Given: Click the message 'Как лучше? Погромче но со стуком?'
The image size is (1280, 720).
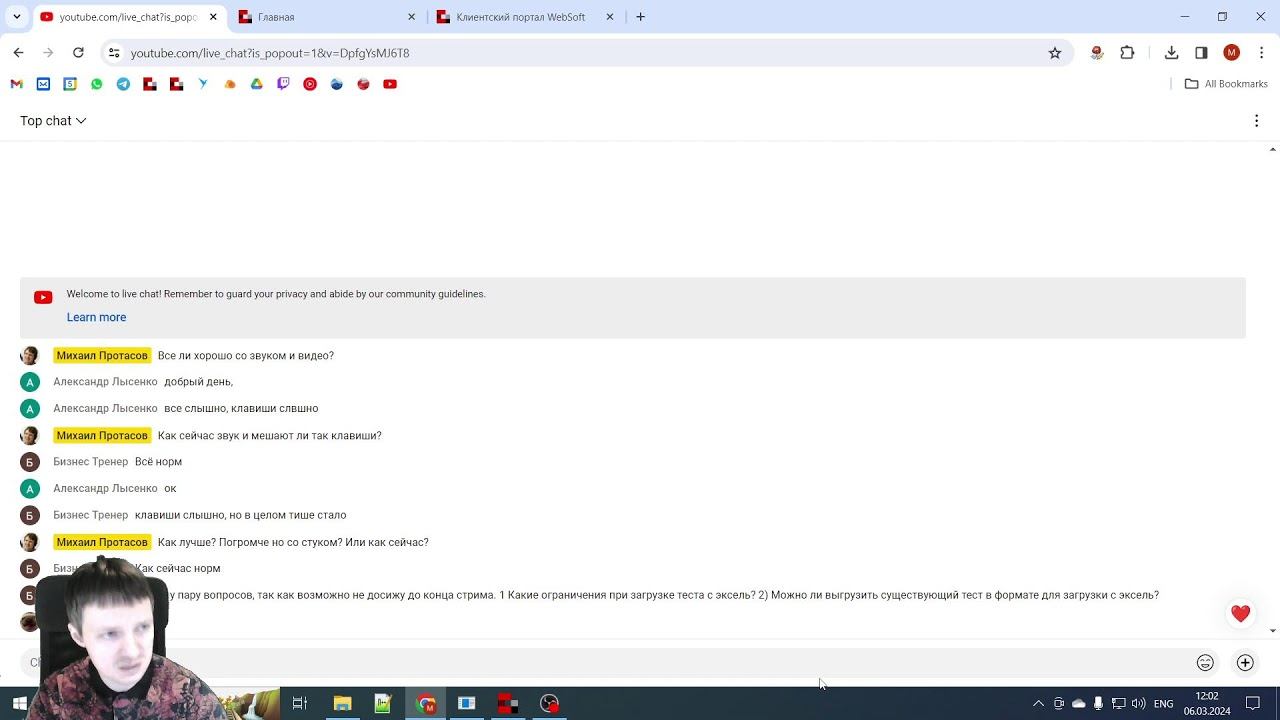Looking at the screenshot, I should click(293, 542).
